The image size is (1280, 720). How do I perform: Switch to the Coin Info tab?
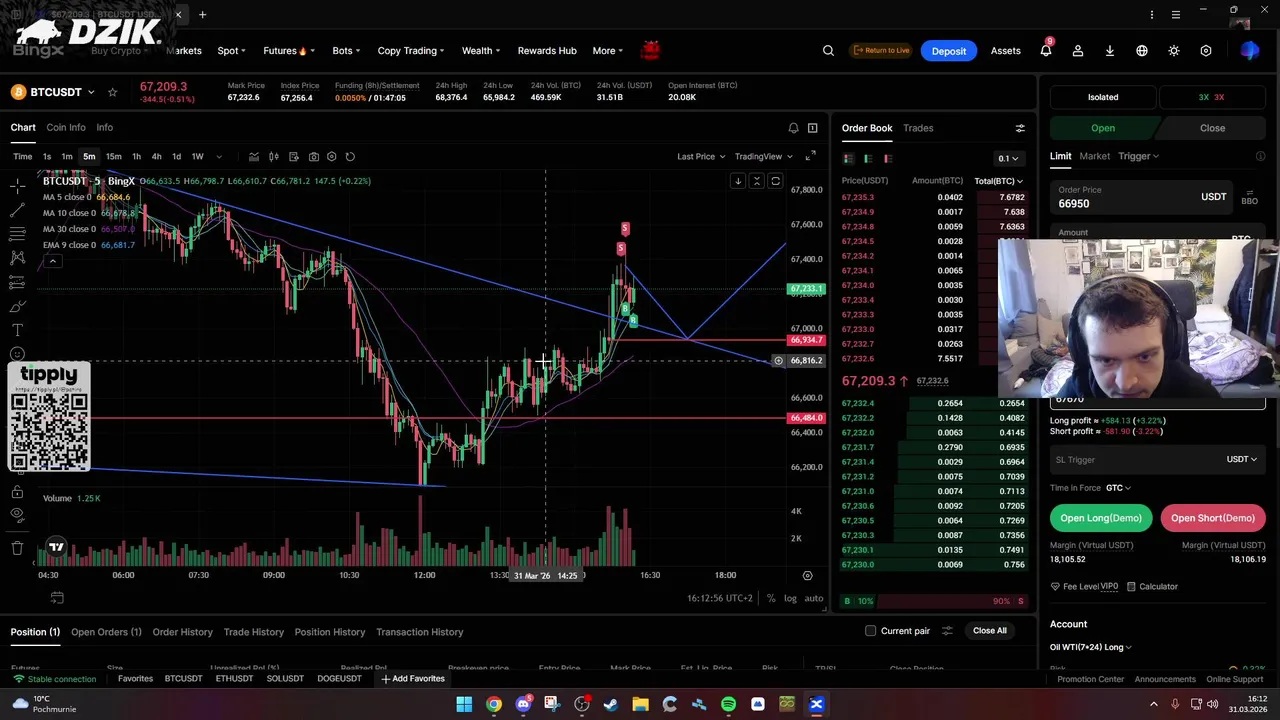pos(66,128)
